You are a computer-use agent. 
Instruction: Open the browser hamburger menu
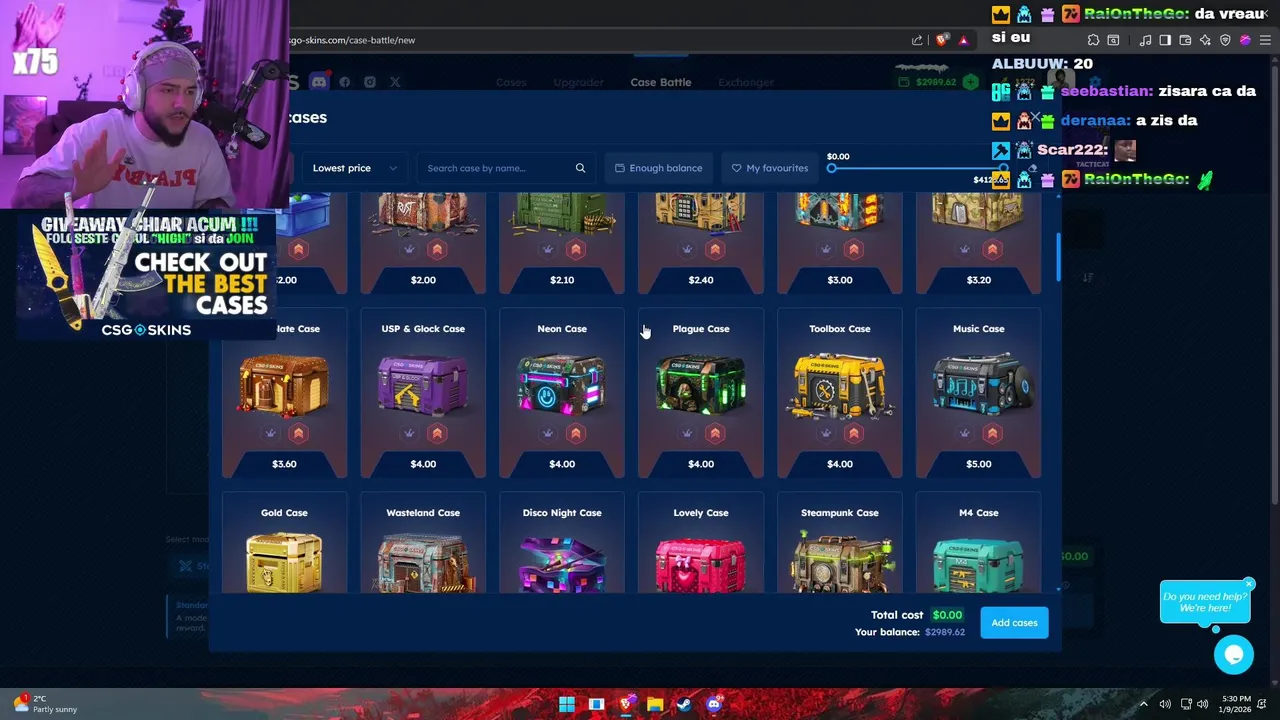pyautogui.click(x=1265, y=40)
